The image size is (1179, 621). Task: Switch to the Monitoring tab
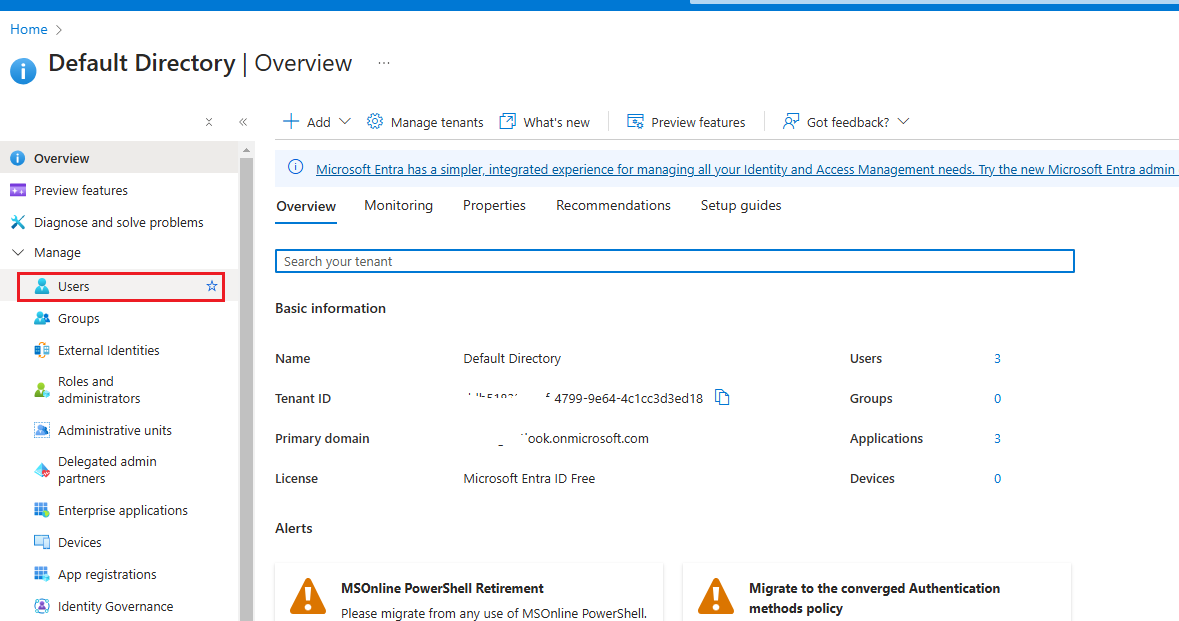398,206
